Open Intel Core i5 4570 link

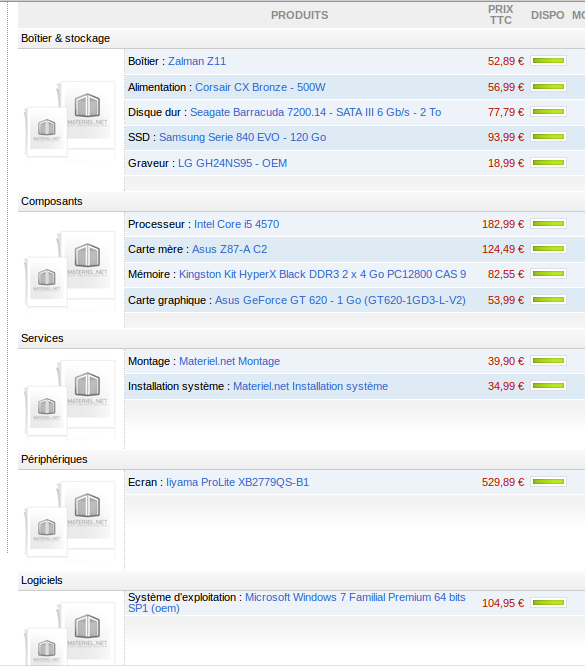(x=237, y=224)
